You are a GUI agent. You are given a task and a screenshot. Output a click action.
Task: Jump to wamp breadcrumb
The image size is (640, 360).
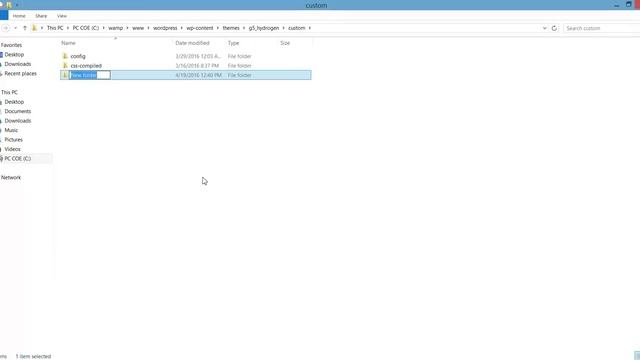point(116,28)
